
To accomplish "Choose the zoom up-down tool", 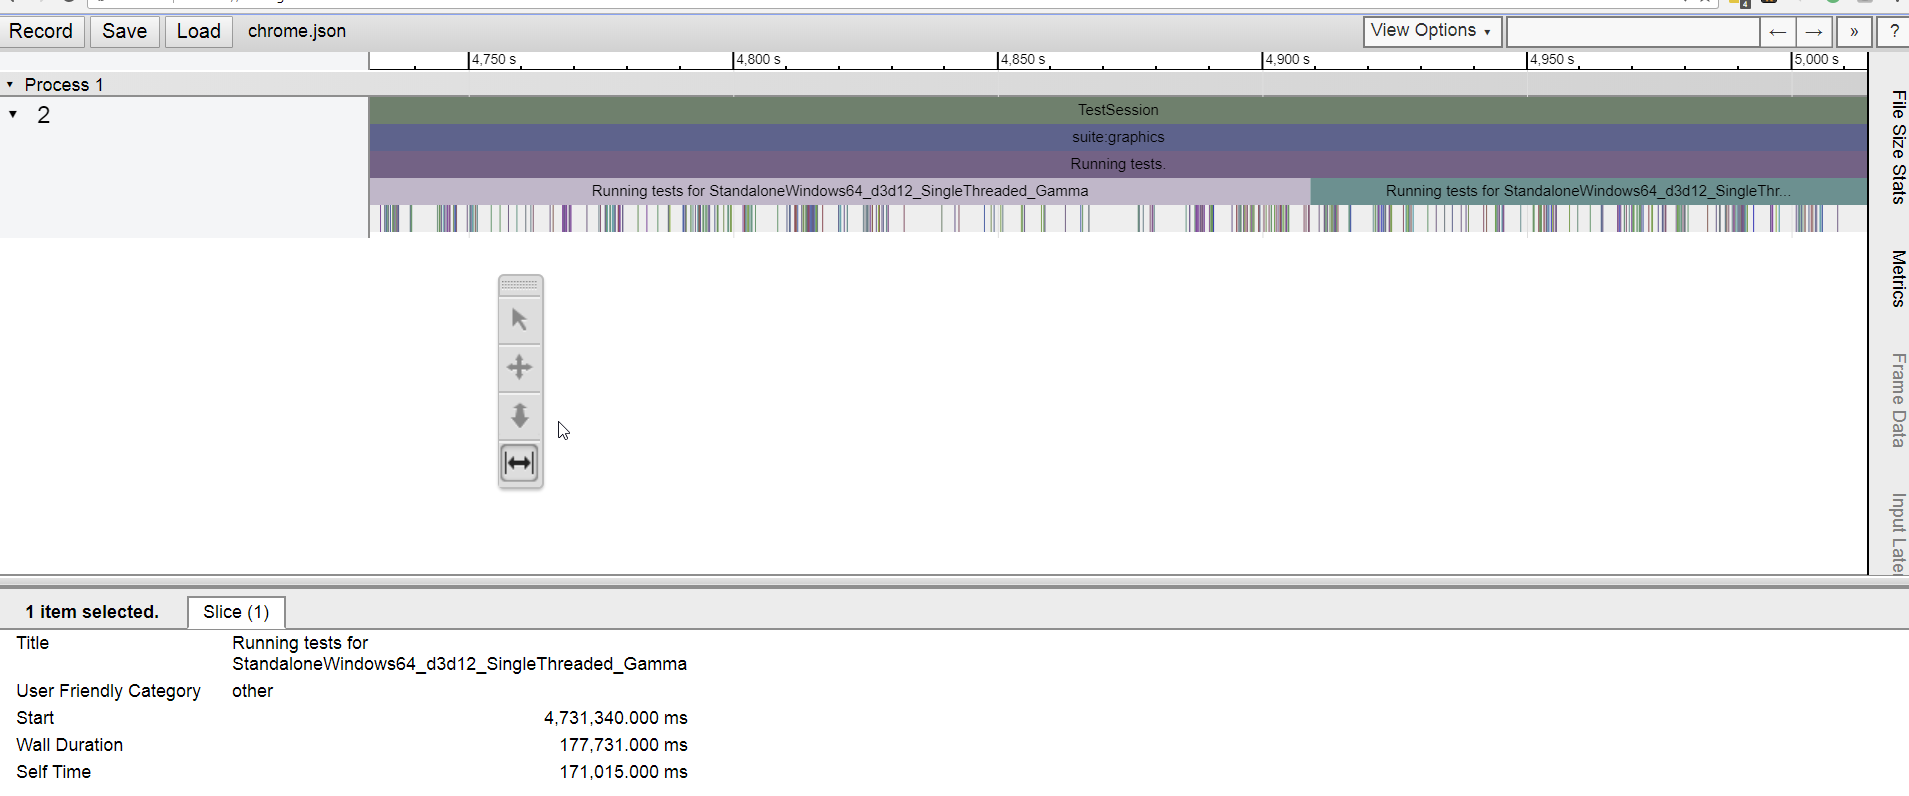I will (520, 415).
